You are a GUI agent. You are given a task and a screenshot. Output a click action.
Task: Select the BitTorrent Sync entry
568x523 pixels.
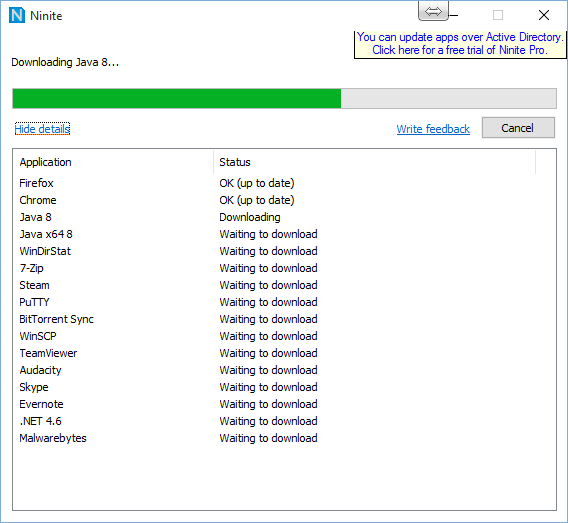click(x=57, y=319)
